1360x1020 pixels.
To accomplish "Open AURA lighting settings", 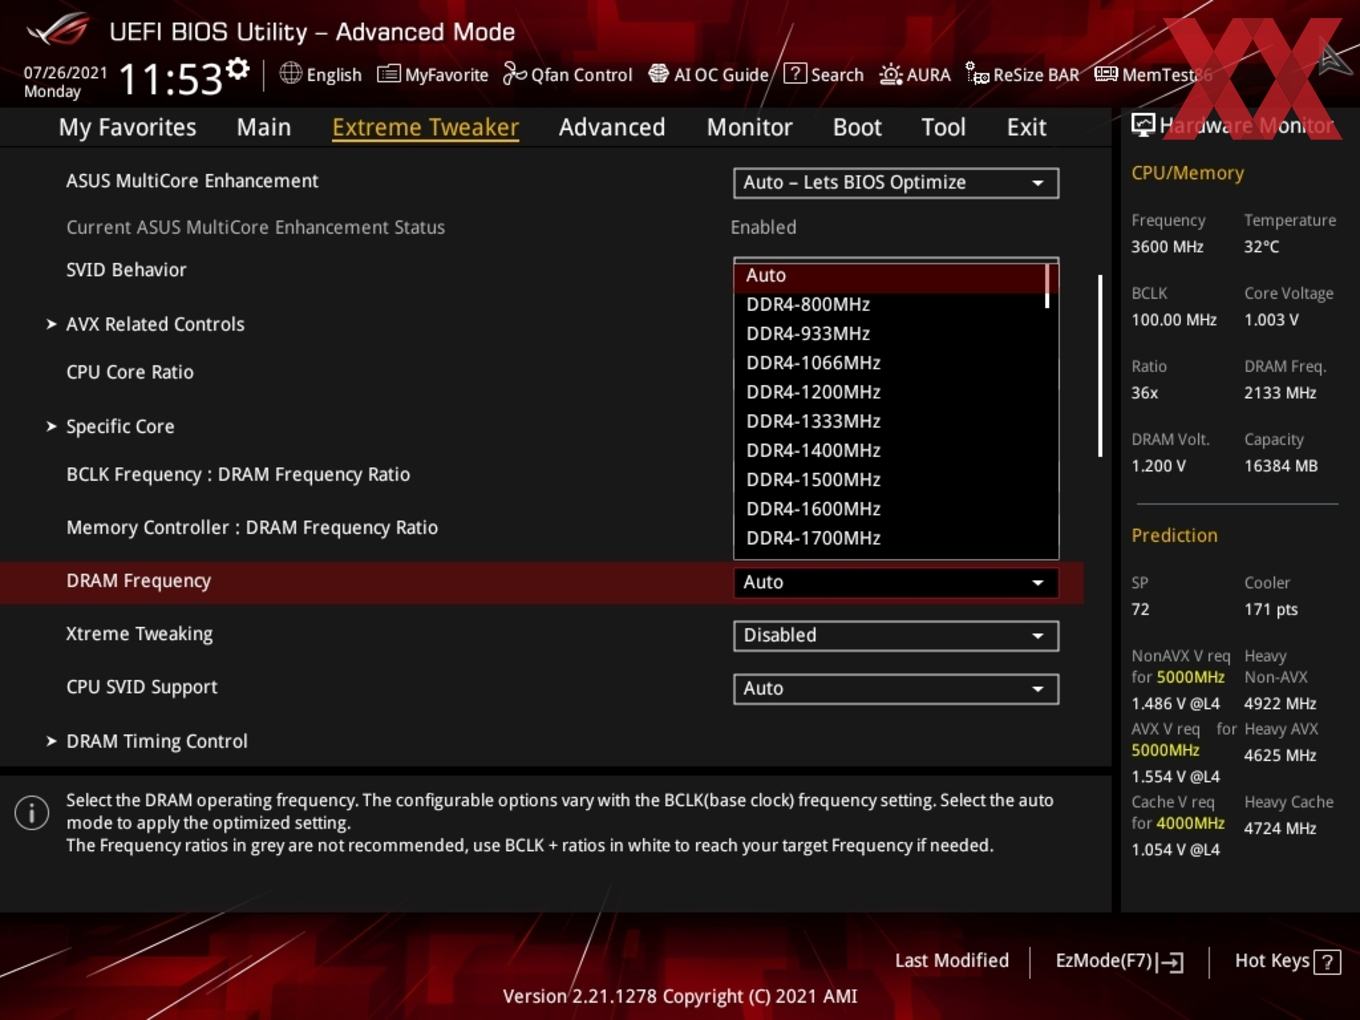I will pyautogui.click(x=915, y=74).
